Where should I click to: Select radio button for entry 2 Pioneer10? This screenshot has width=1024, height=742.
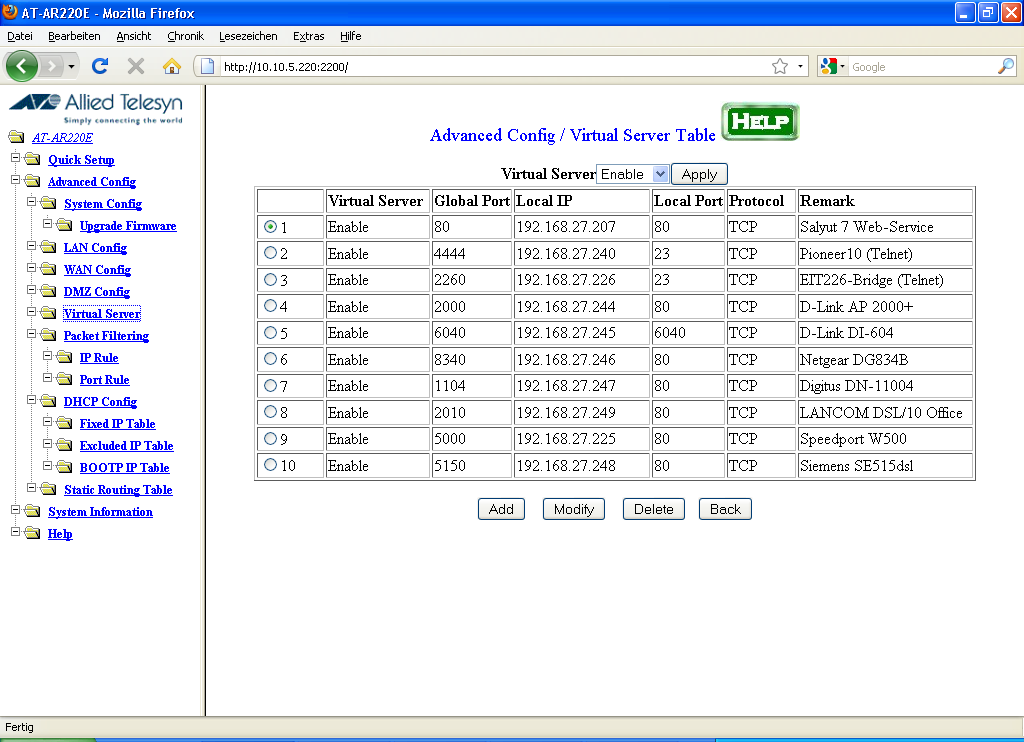(270, 252)
